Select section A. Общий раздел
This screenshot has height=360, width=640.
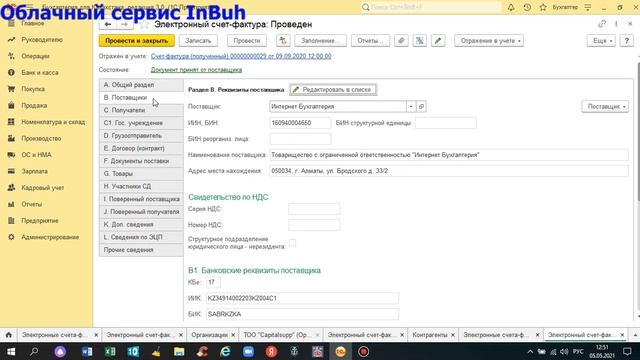141,85
